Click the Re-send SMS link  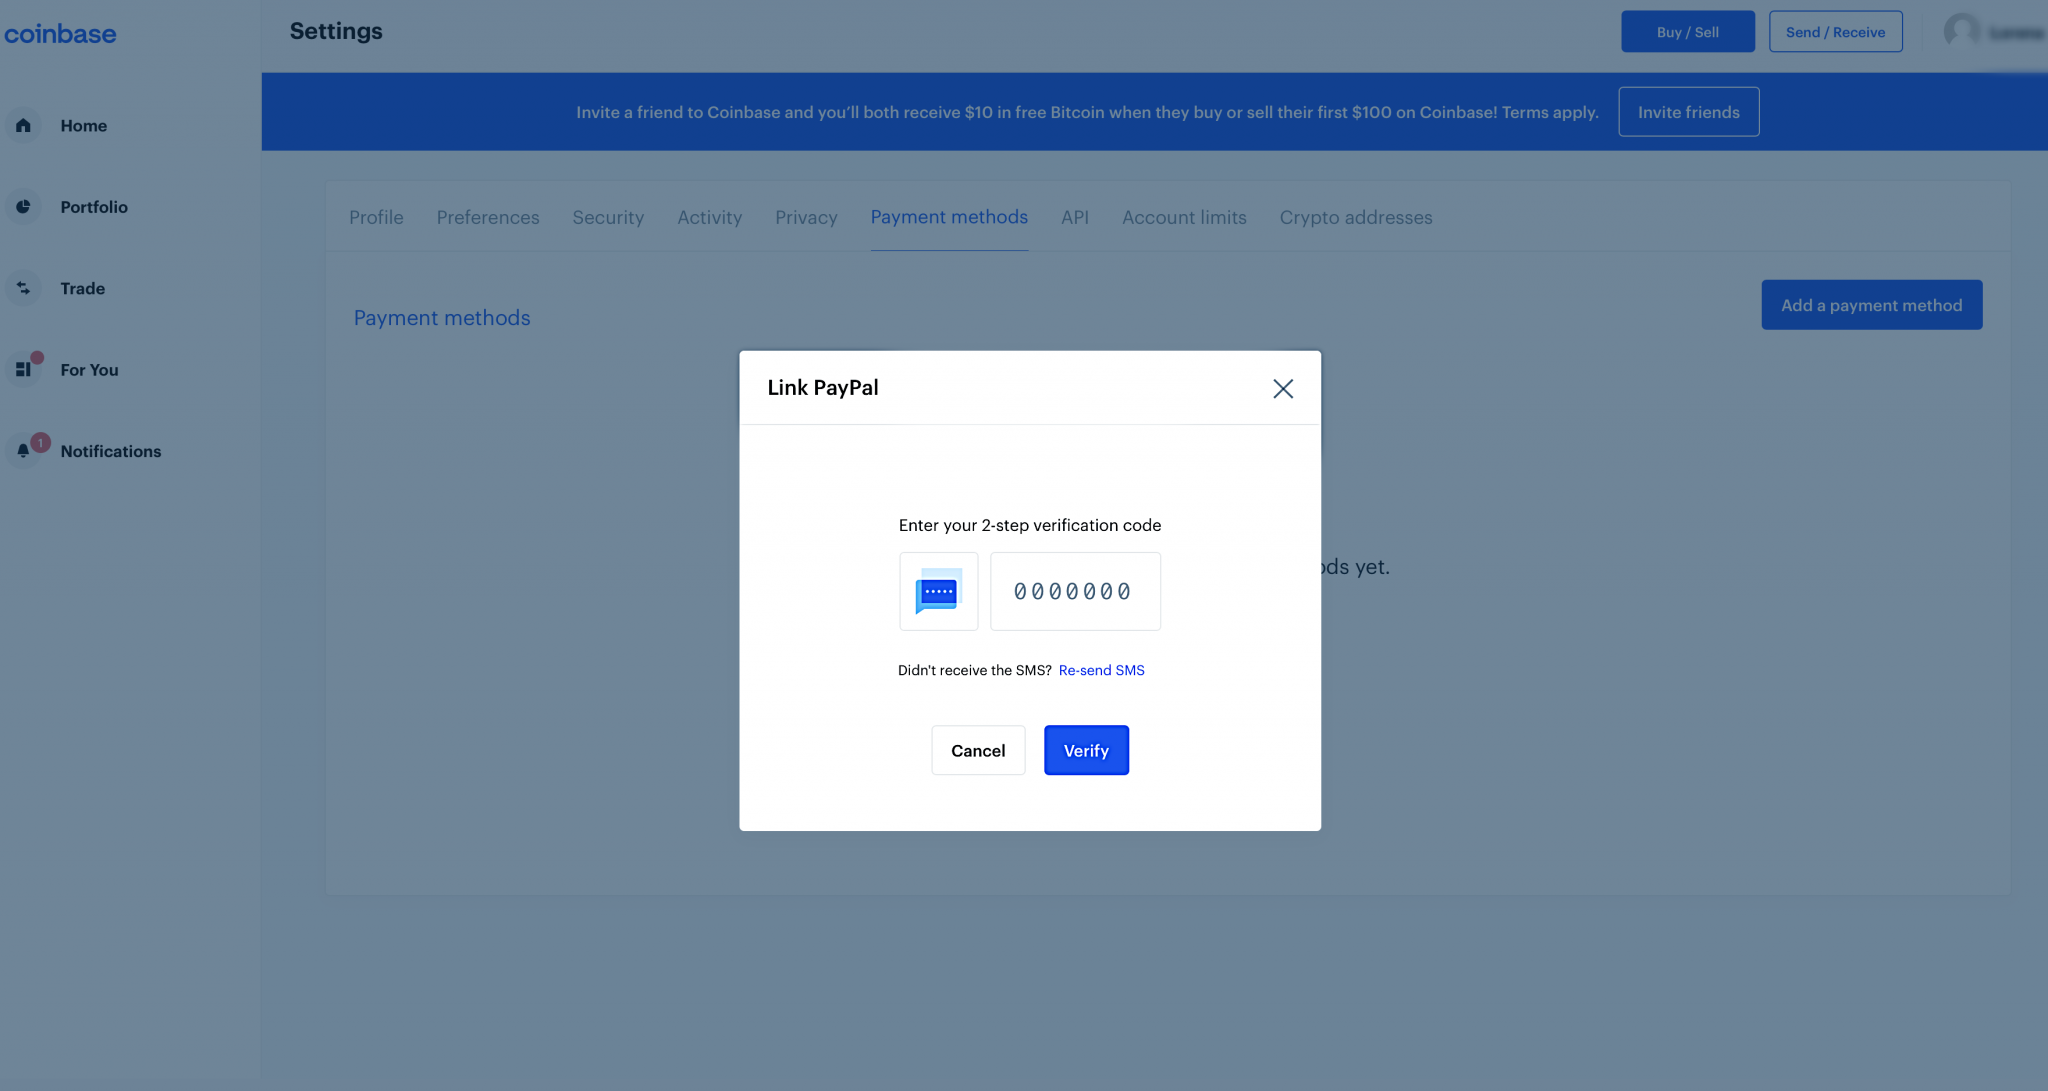1103,670
